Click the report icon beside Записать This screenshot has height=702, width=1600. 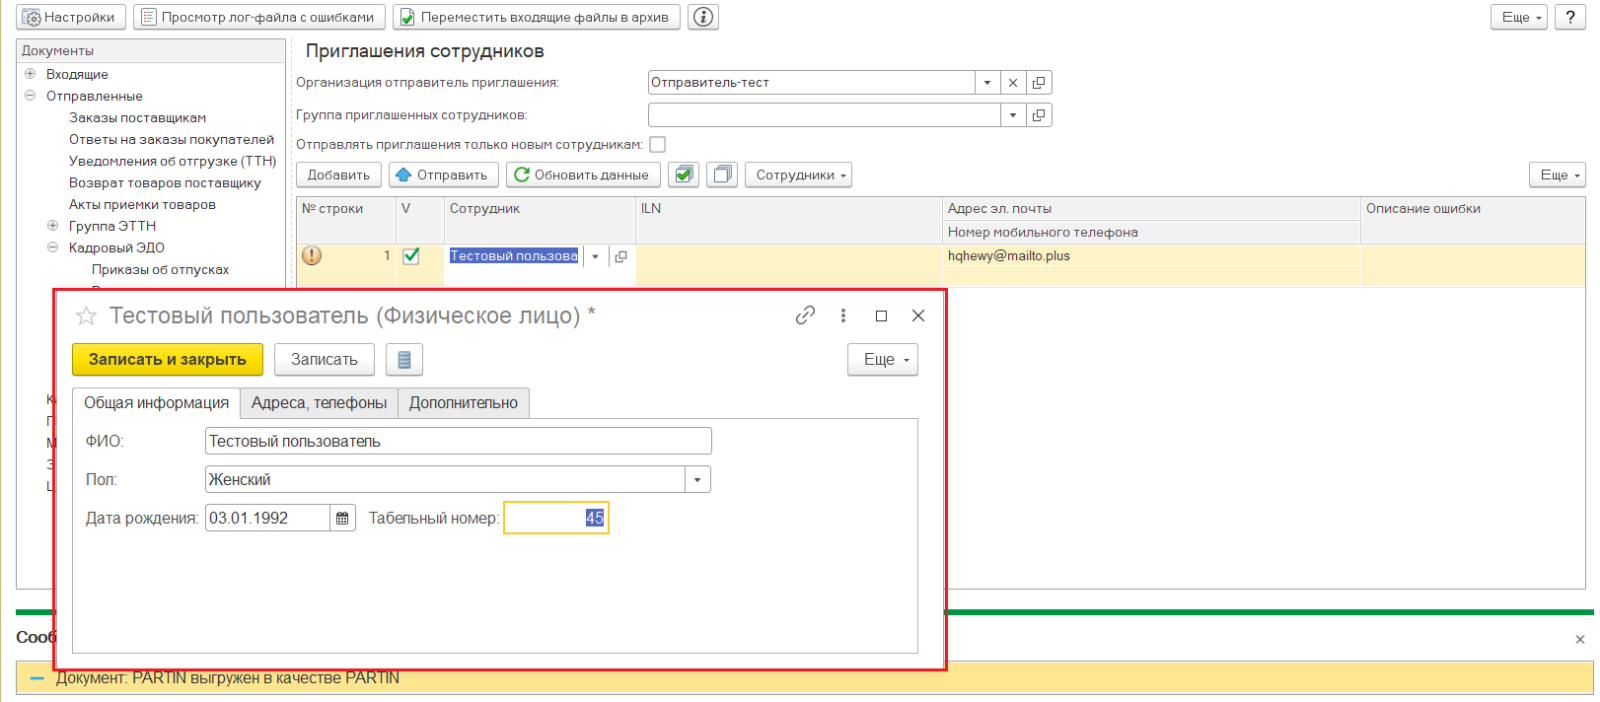(x=404, y=360)
